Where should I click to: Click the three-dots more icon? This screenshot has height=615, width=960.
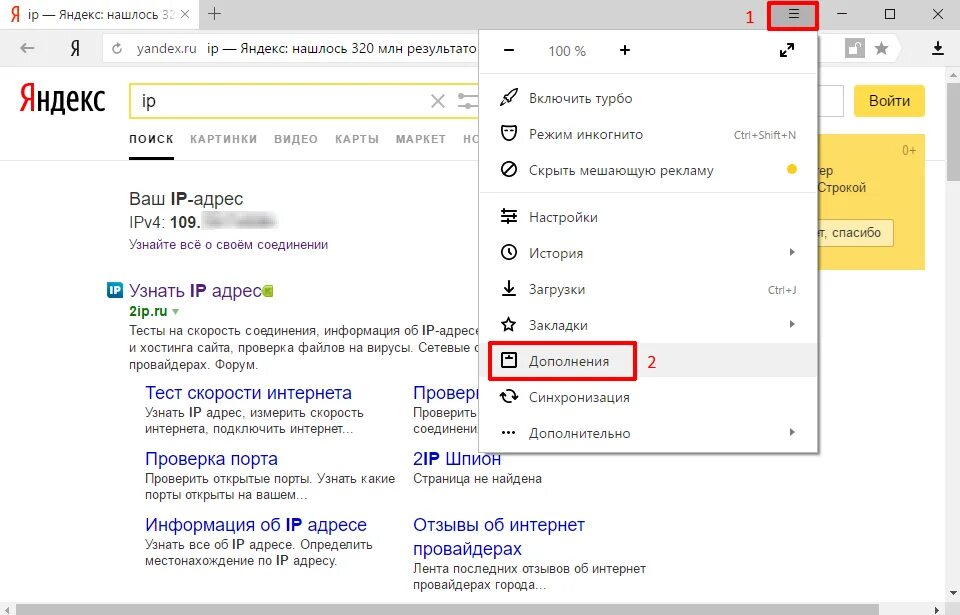coord(509,432)
